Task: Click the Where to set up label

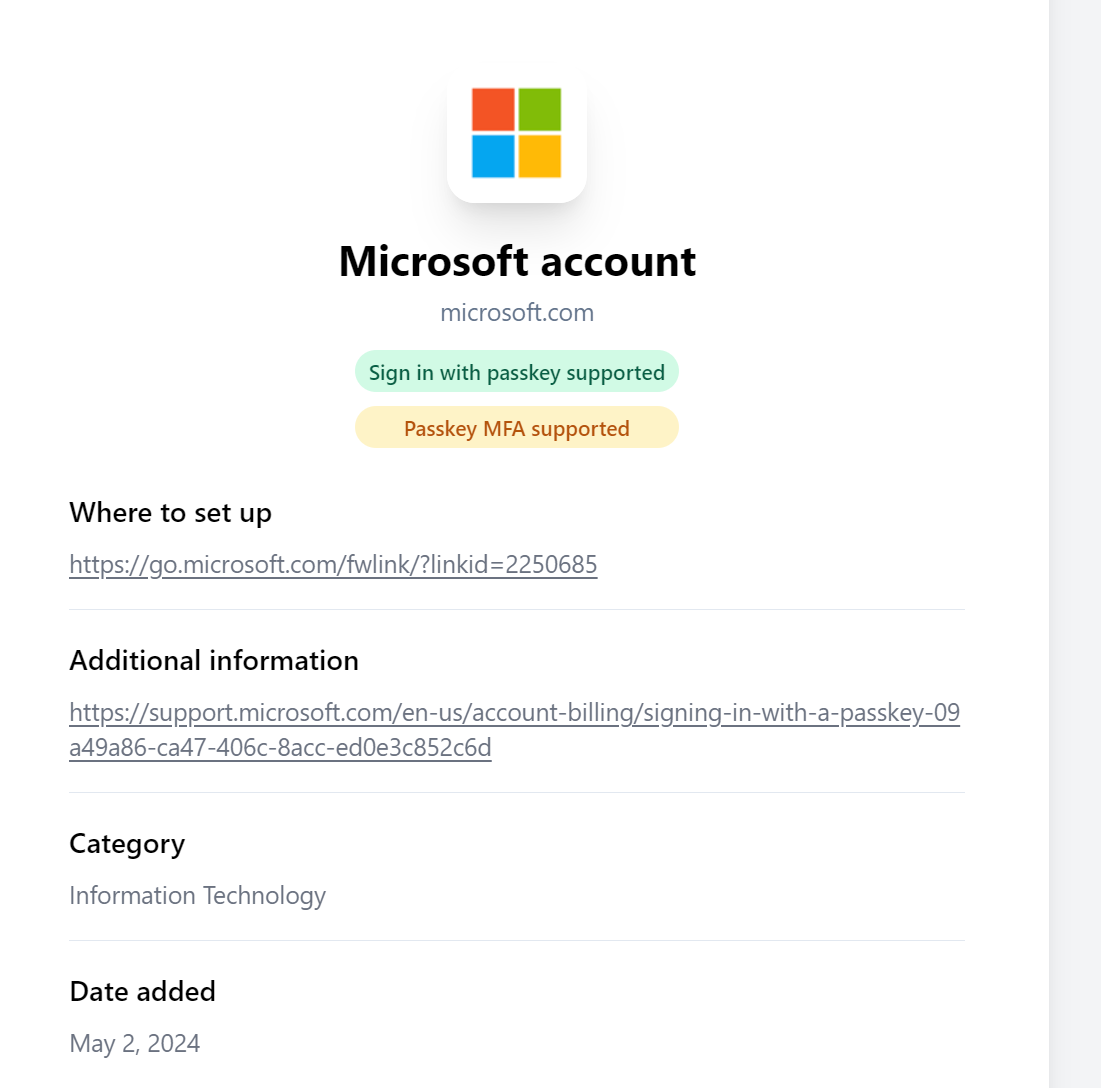Action: click(170, 513)
